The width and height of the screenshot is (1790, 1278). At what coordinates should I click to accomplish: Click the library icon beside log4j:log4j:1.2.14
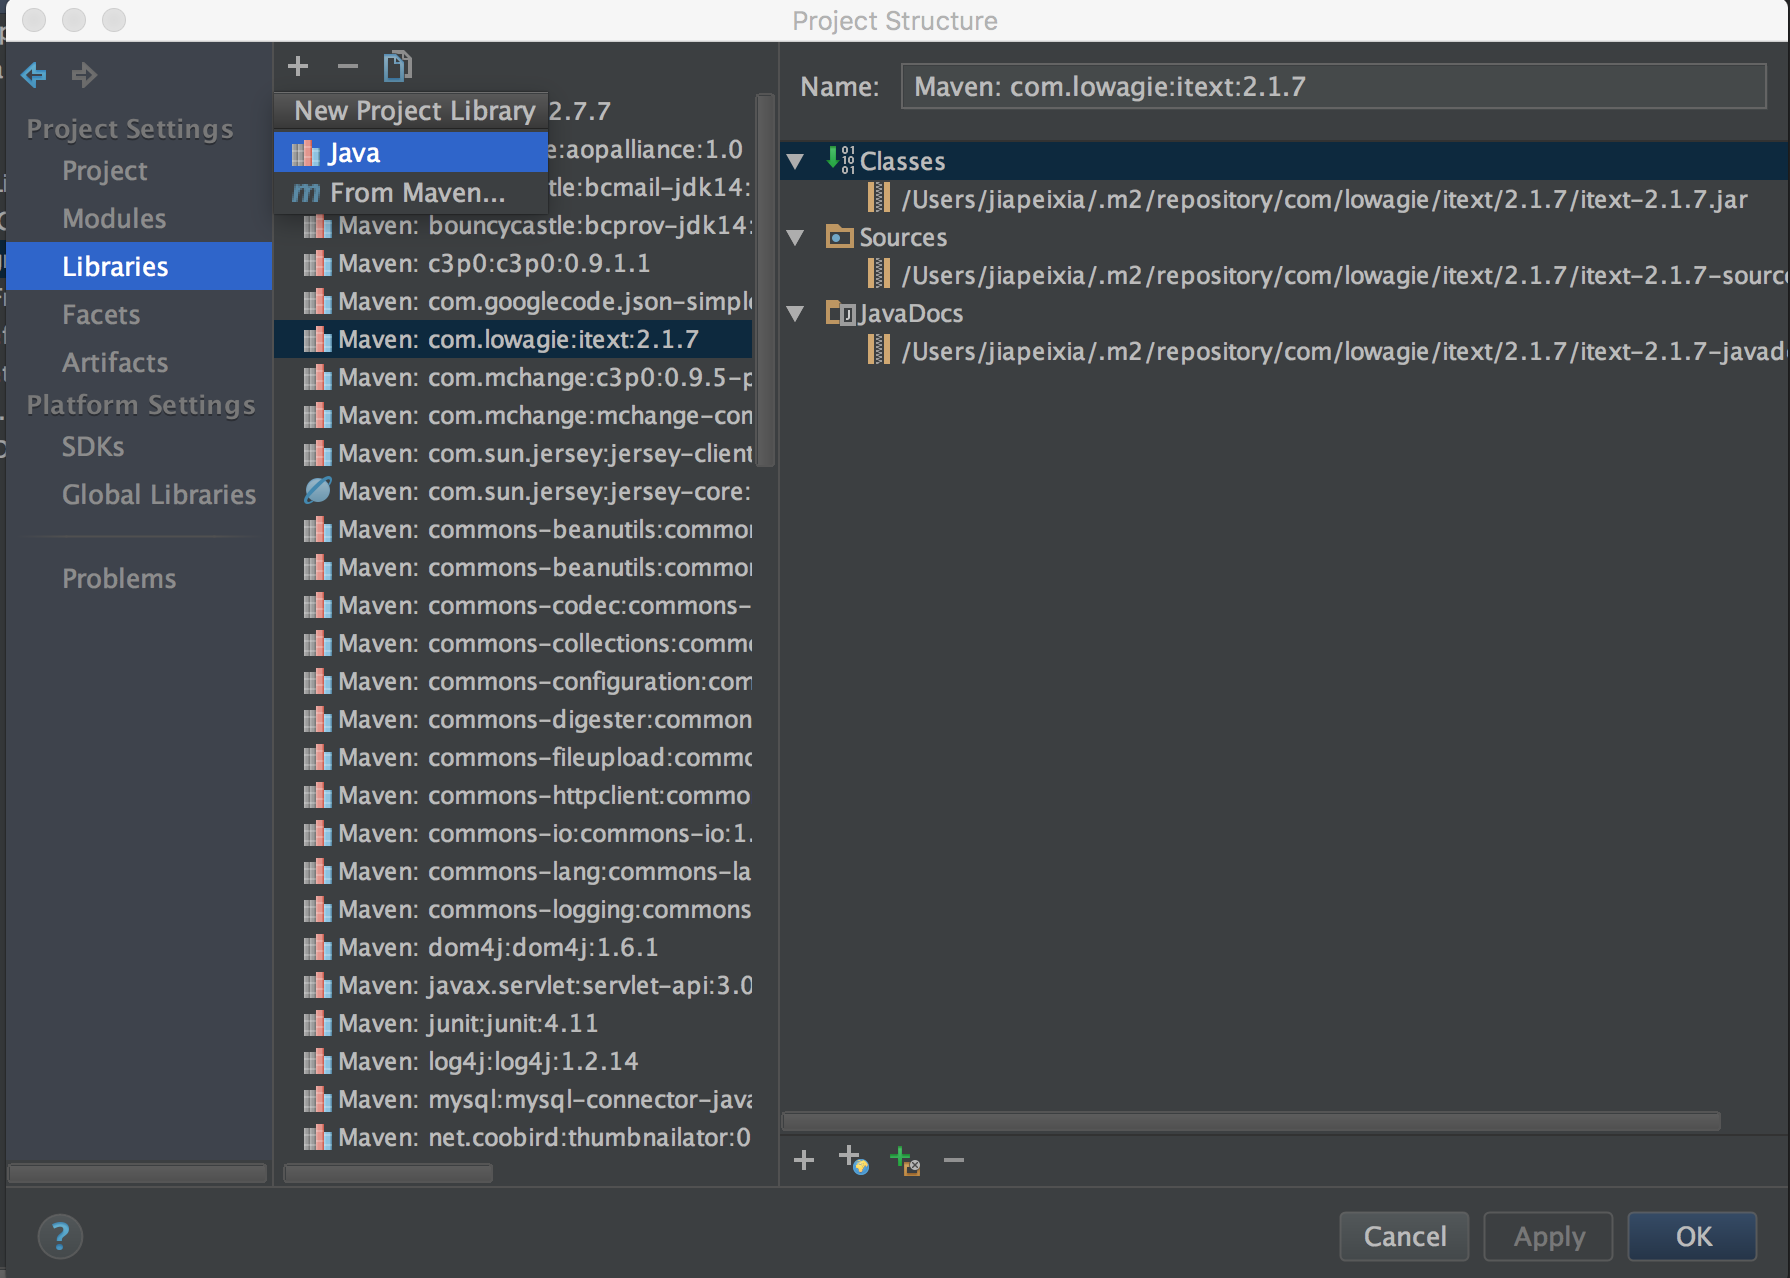click(318, 1061)
